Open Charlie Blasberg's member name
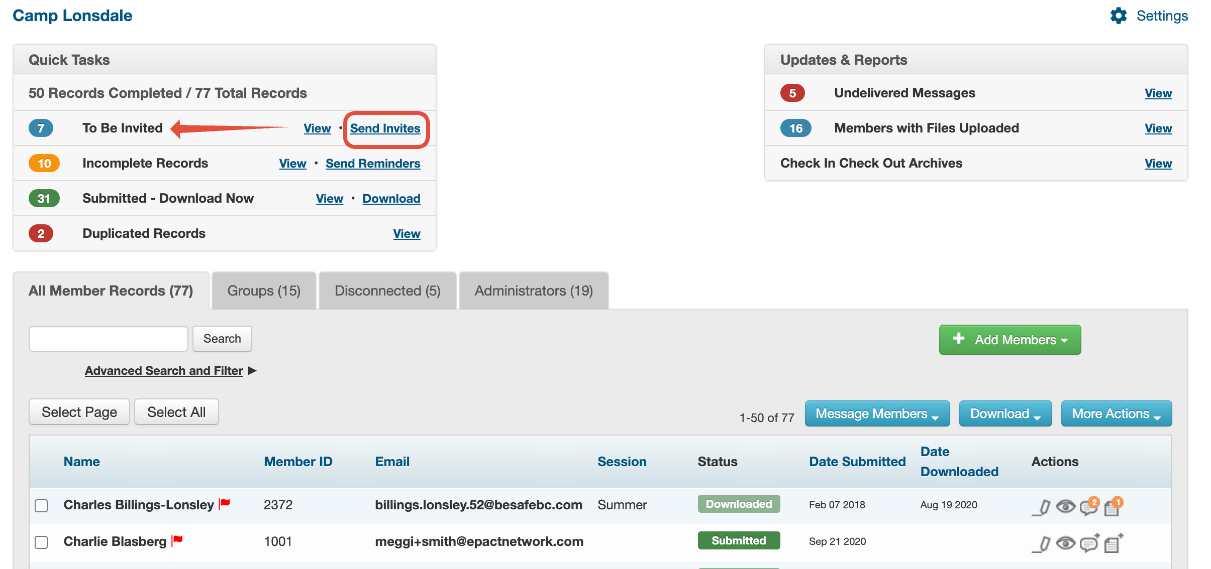 (115, 541)
